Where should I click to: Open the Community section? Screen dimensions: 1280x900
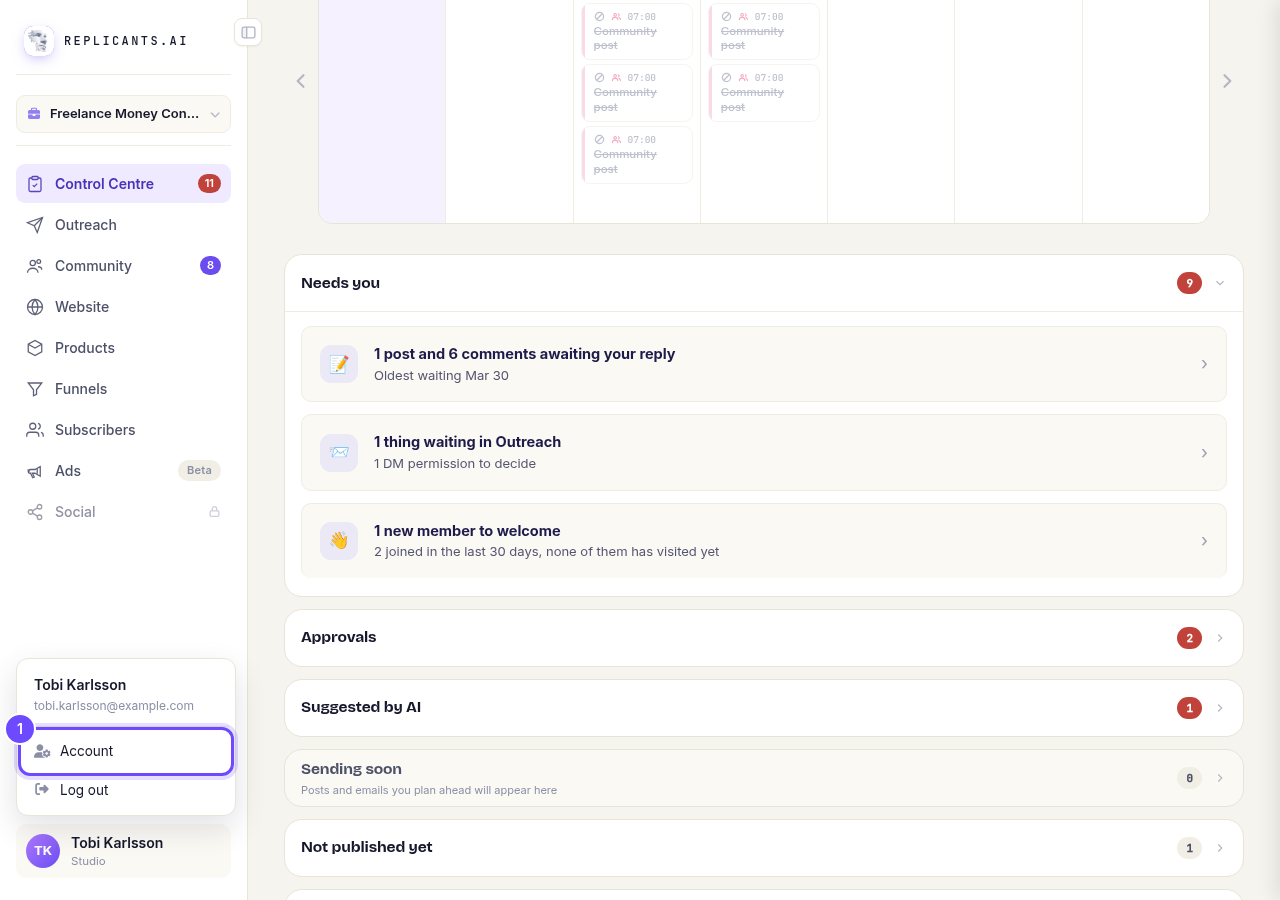123,266
